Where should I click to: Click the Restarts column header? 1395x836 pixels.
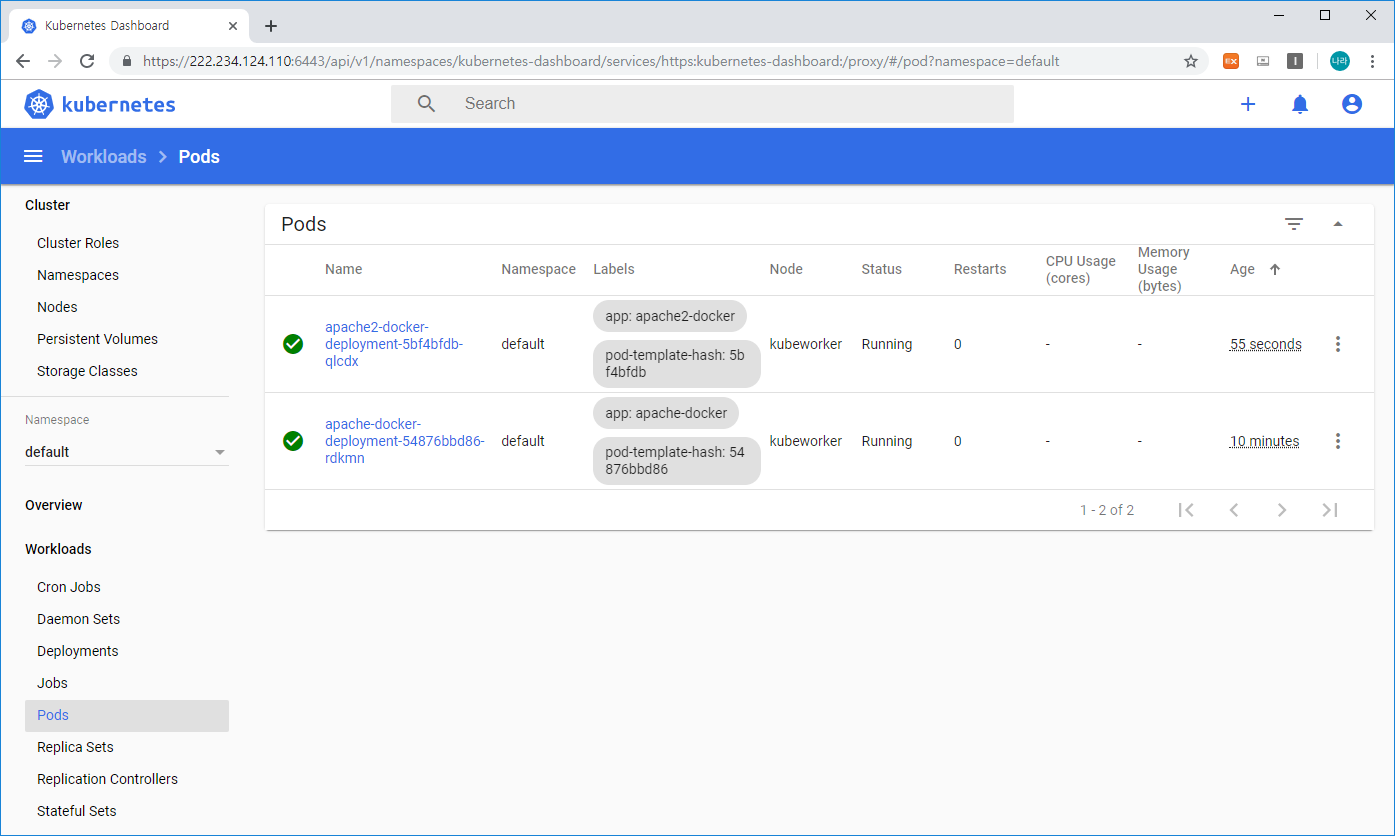pyautogui.click(x=980, y=269)
